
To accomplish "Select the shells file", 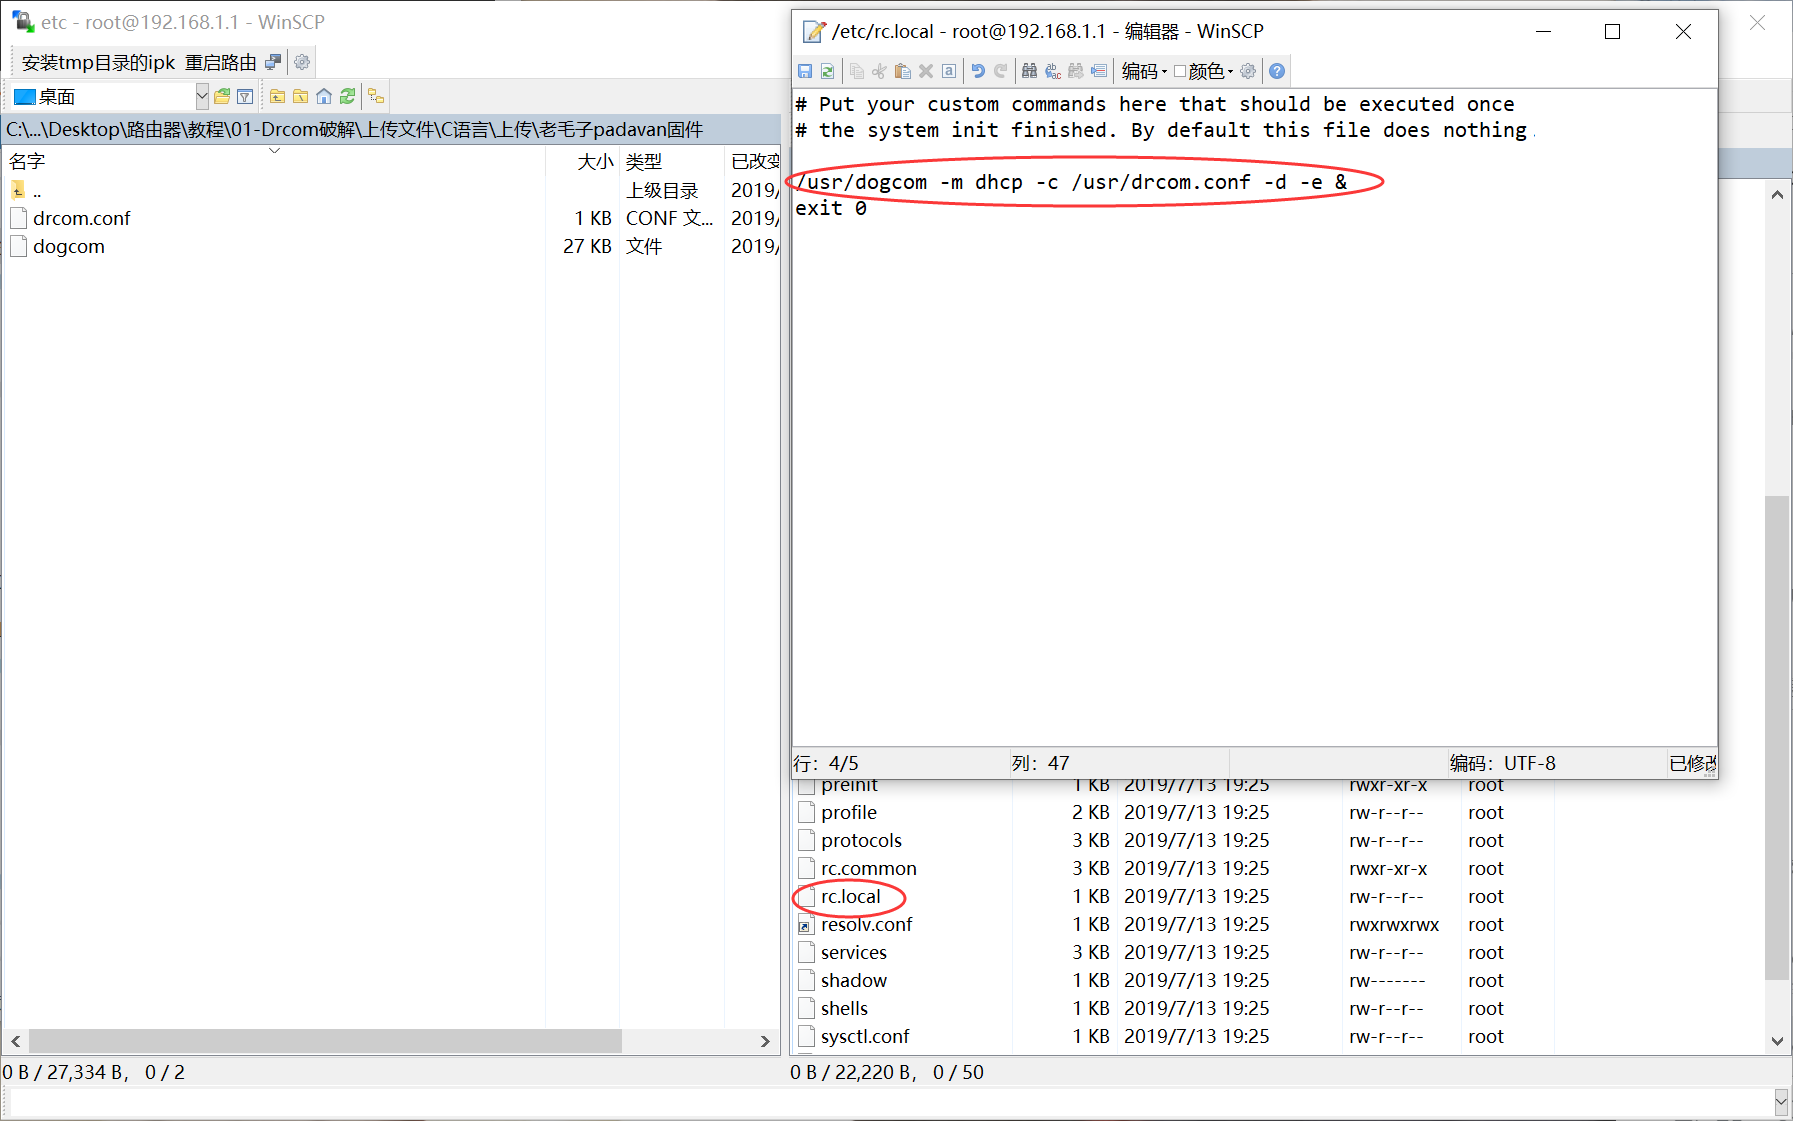I will click(x=845, y=1008).
